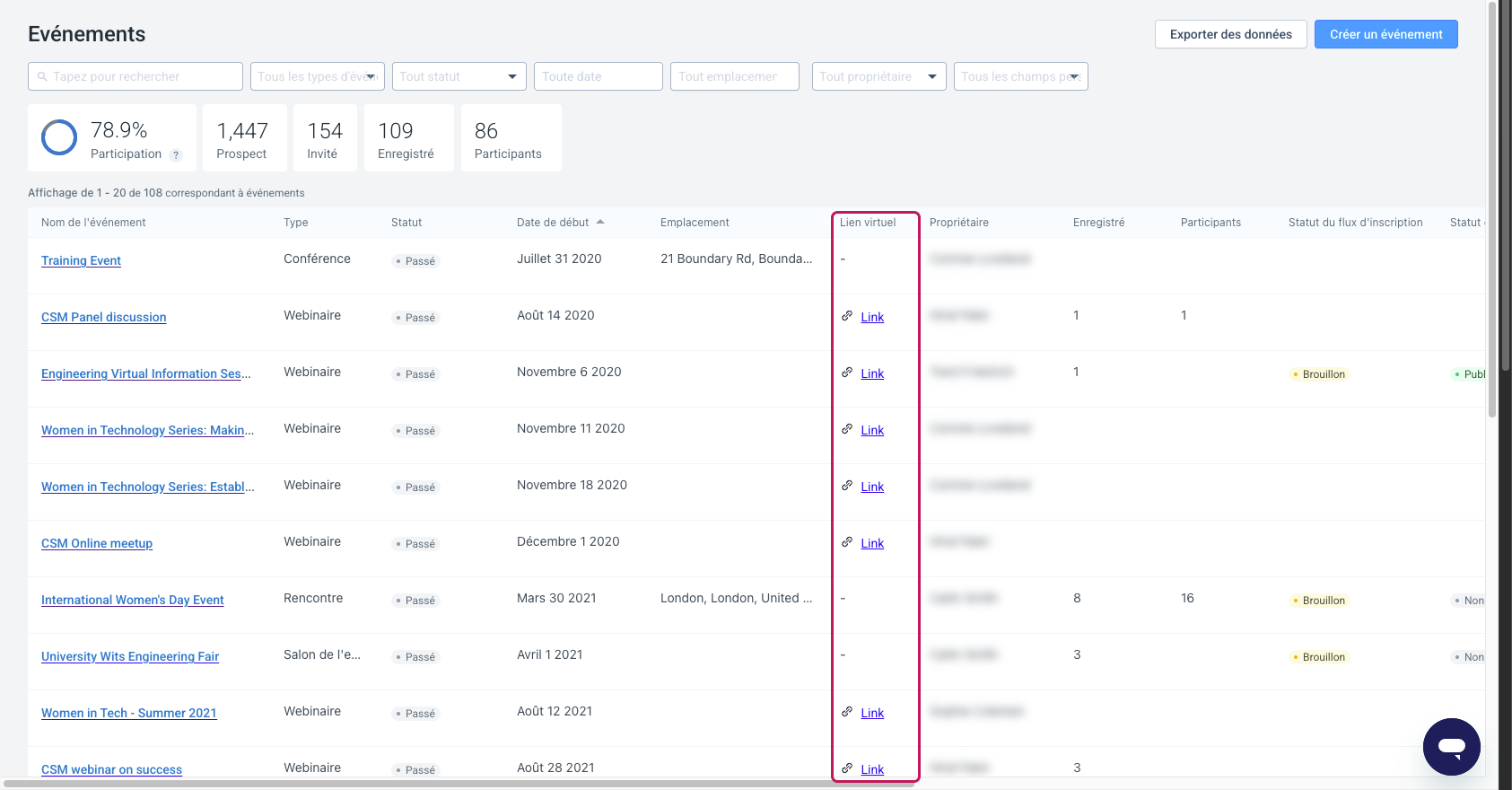Click the Toute date filter field
This screenshot has height=790, width=1512.
tap(599, 76)
